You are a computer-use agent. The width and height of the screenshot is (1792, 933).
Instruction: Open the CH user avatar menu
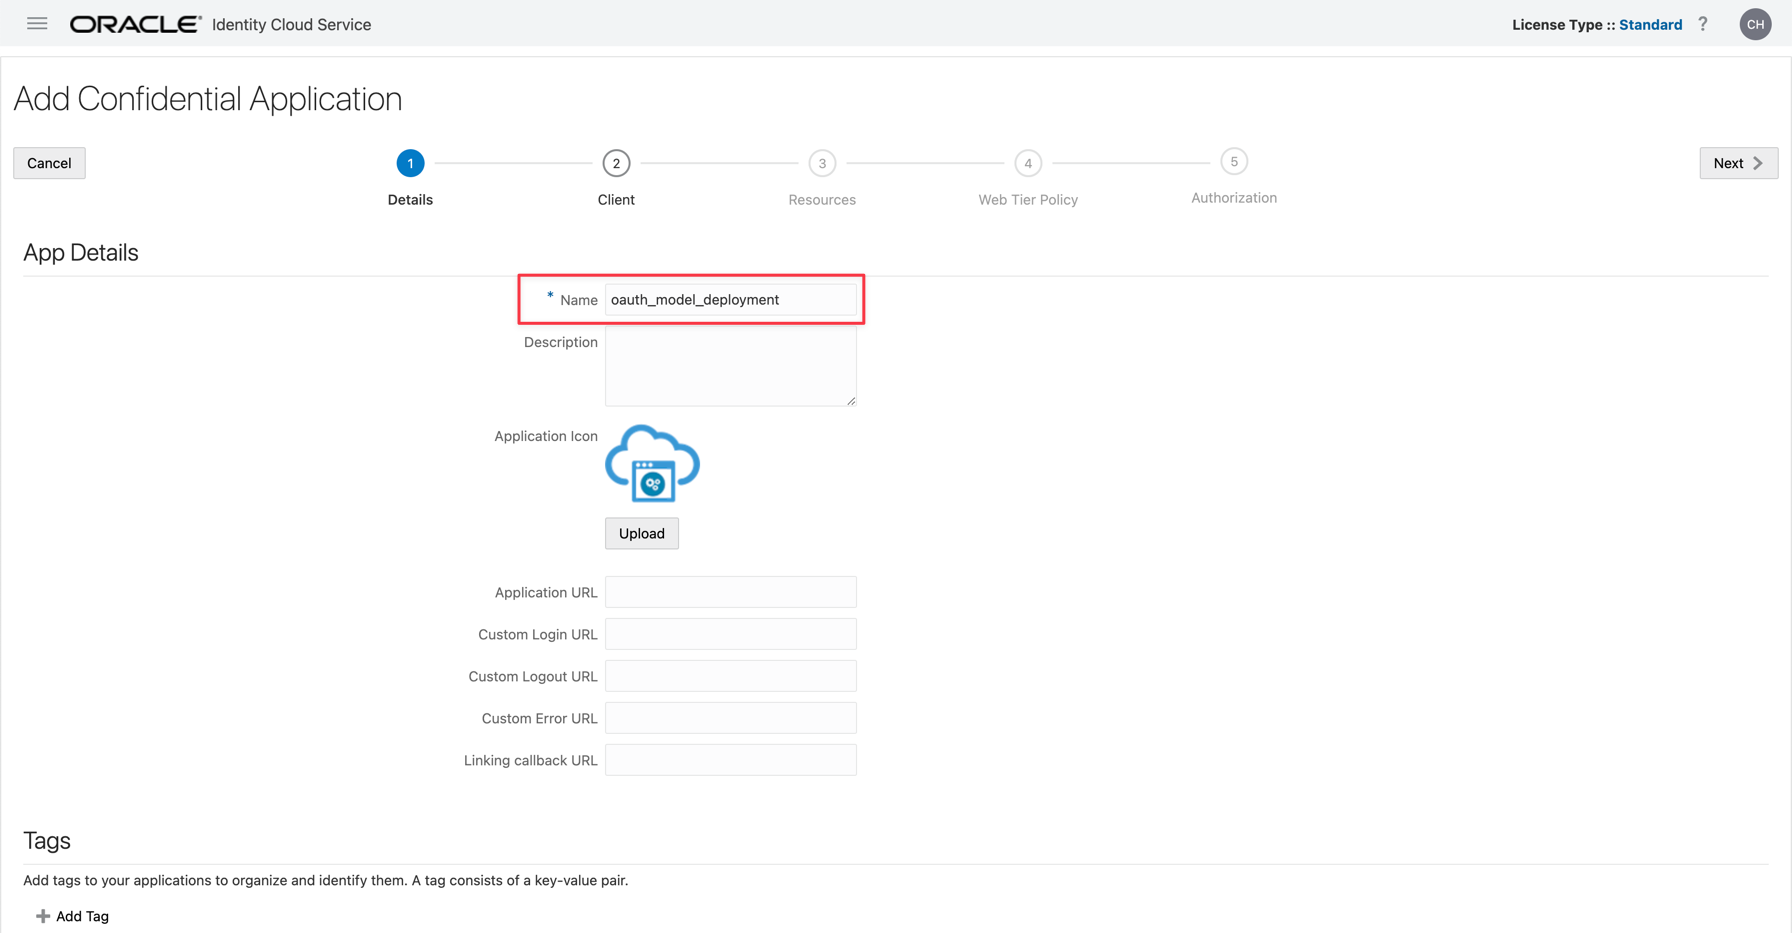[x=1755, y=24]
